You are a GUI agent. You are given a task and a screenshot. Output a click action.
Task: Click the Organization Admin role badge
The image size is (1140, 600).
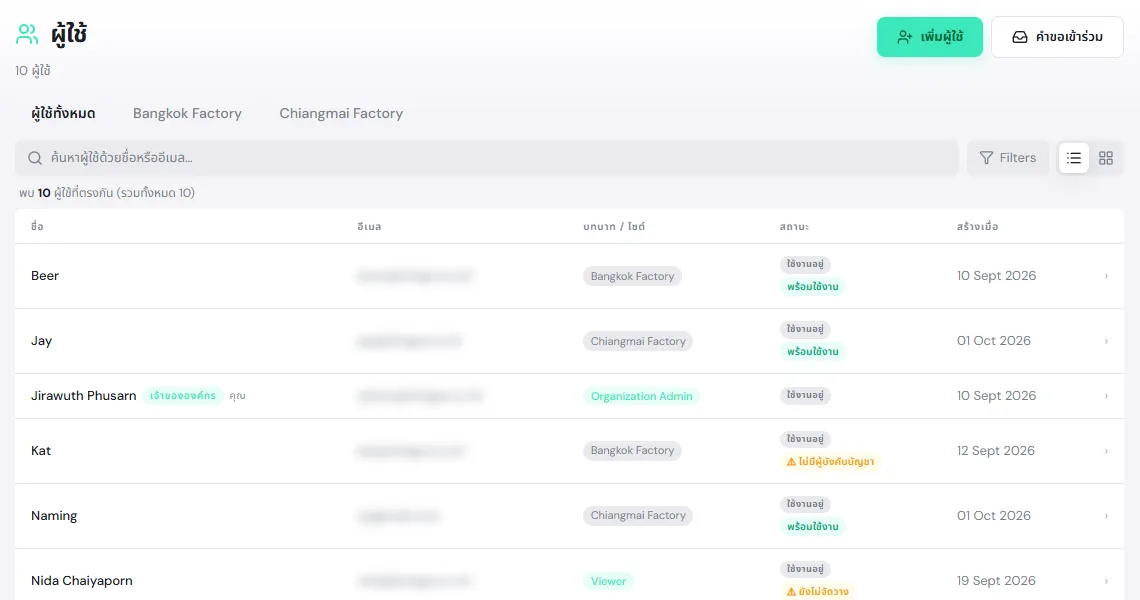pos(641,396)
